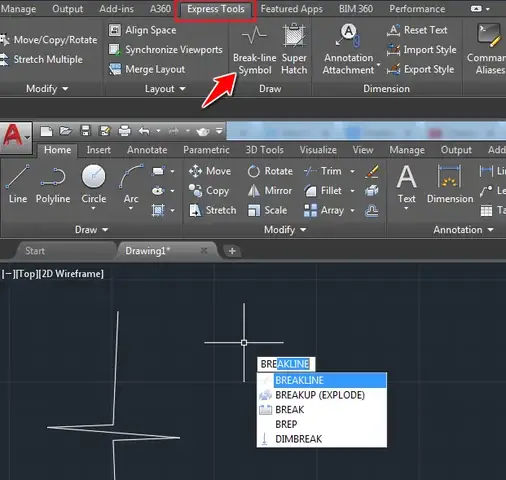
Task: Click the [Top] view control label
Action: point(27,274)
